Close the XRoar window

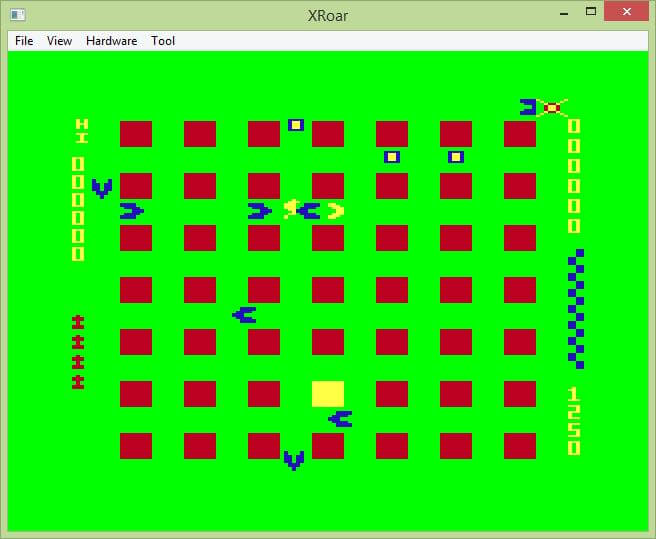[626, 12]
